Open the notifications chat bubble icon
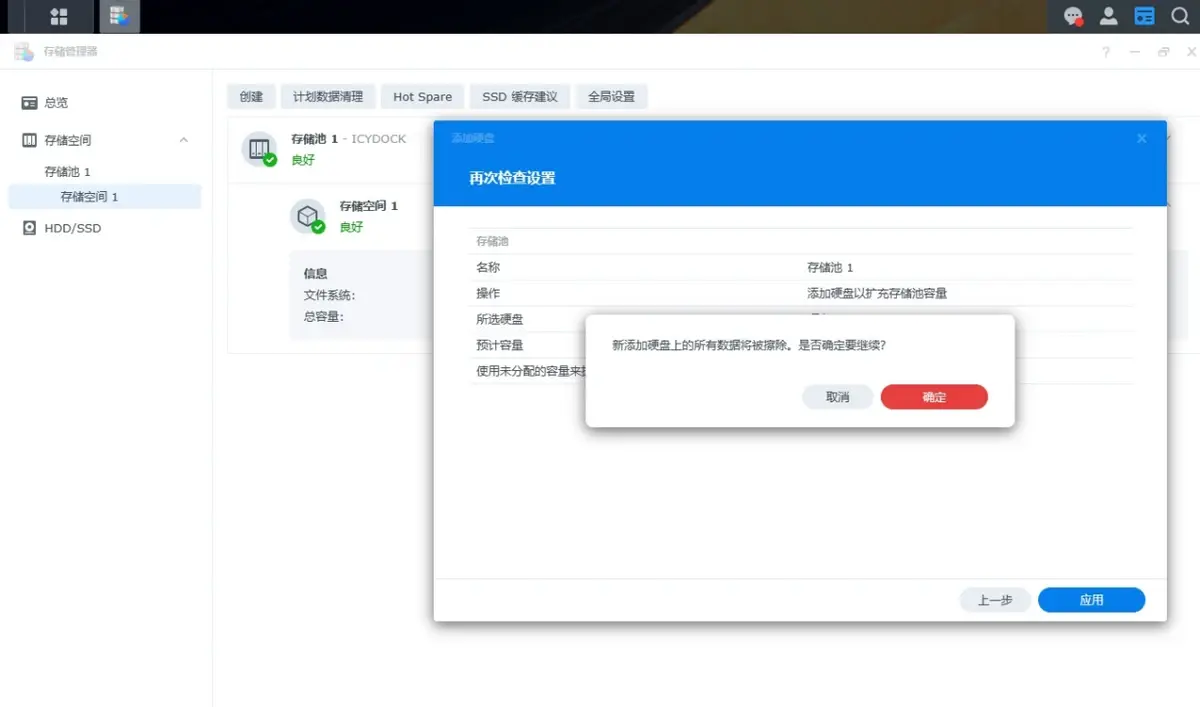The width and height of the screenshot is (1200, 707). (x=1073, y=16)
